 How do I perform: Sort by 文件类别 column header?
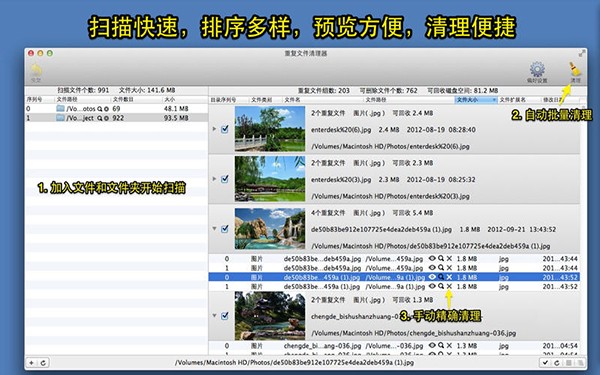[x=265, y=99]
